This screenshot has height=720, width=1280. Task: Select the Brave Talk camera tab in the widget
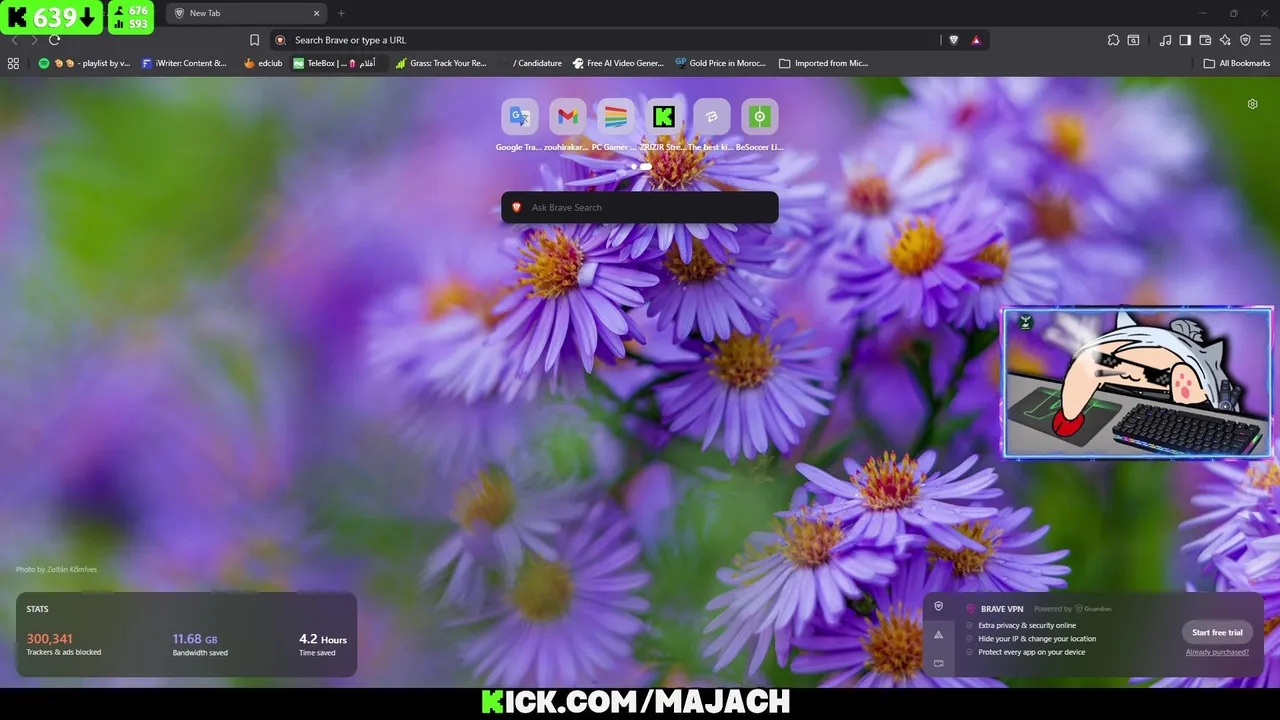click(x=938, y=663)
